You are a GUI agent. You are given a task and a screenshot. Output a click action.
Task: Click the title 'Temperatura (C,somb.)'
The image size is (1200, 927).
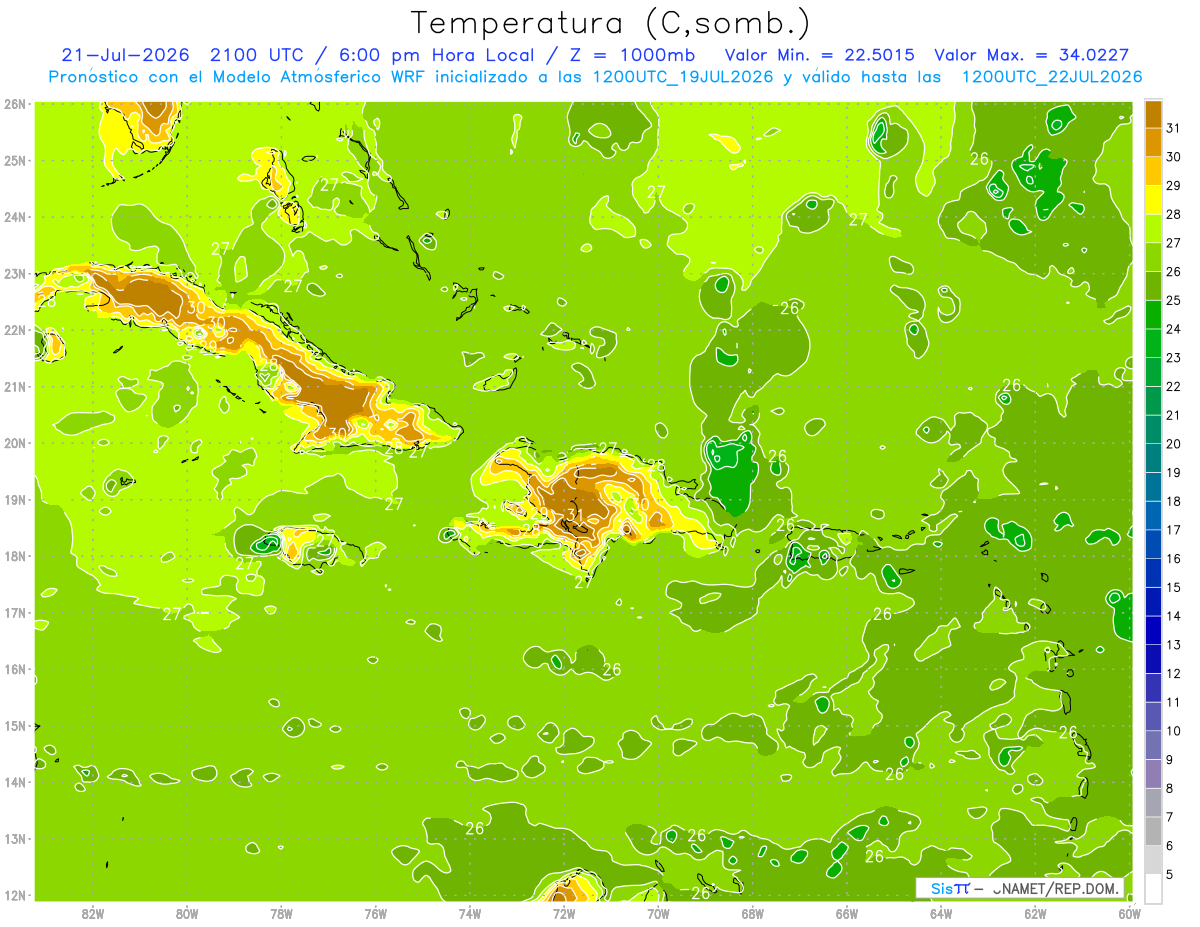pos(610,24)
